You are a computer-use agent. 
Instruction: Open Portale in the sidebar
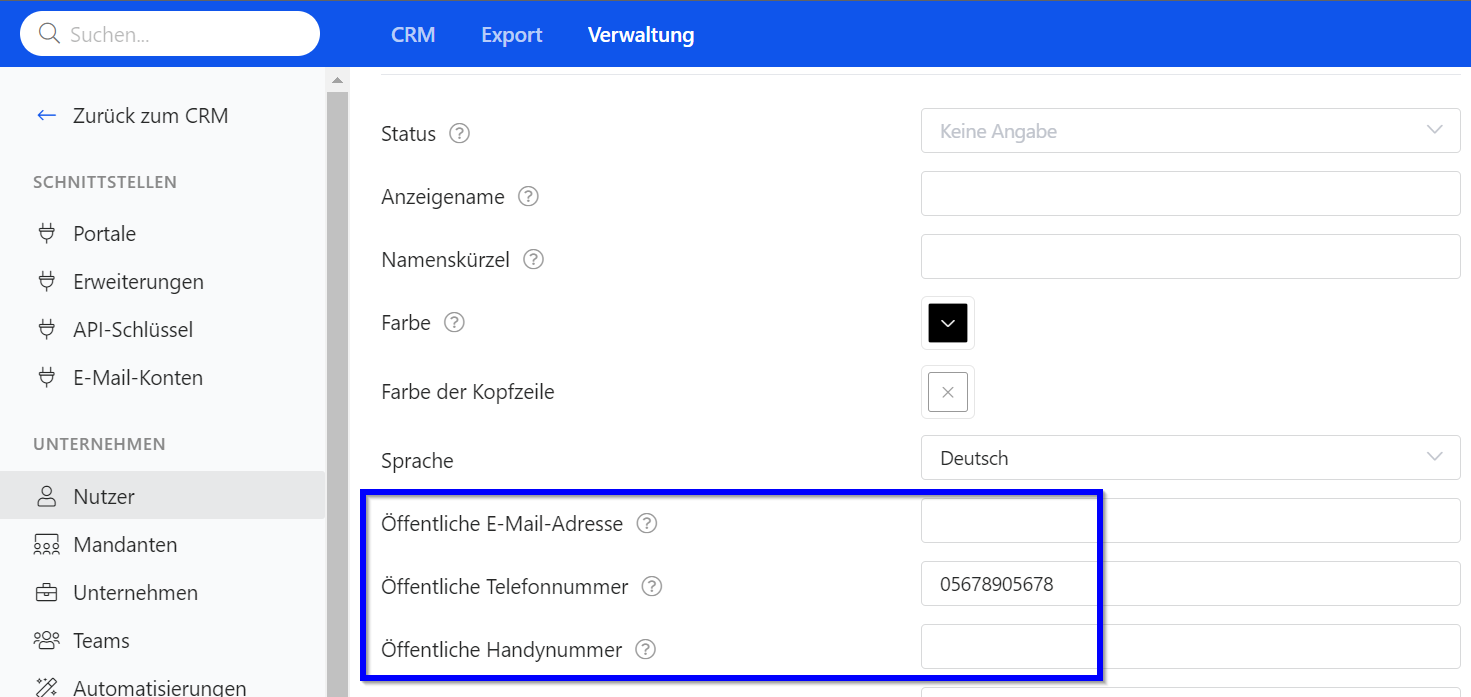click(104, 234)
